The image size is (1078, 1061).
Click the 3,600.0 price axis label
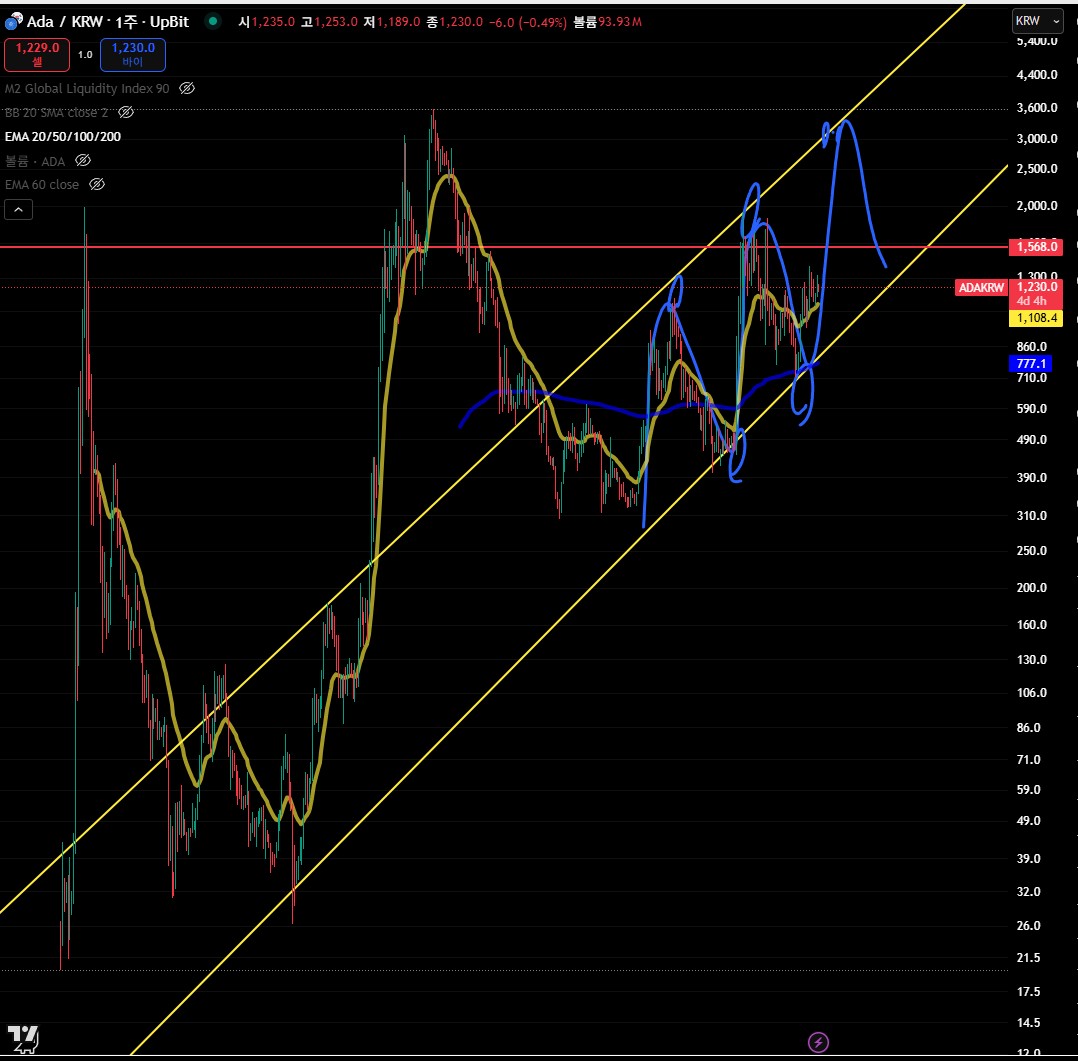pyautogui.click(x=1037, y=107)
